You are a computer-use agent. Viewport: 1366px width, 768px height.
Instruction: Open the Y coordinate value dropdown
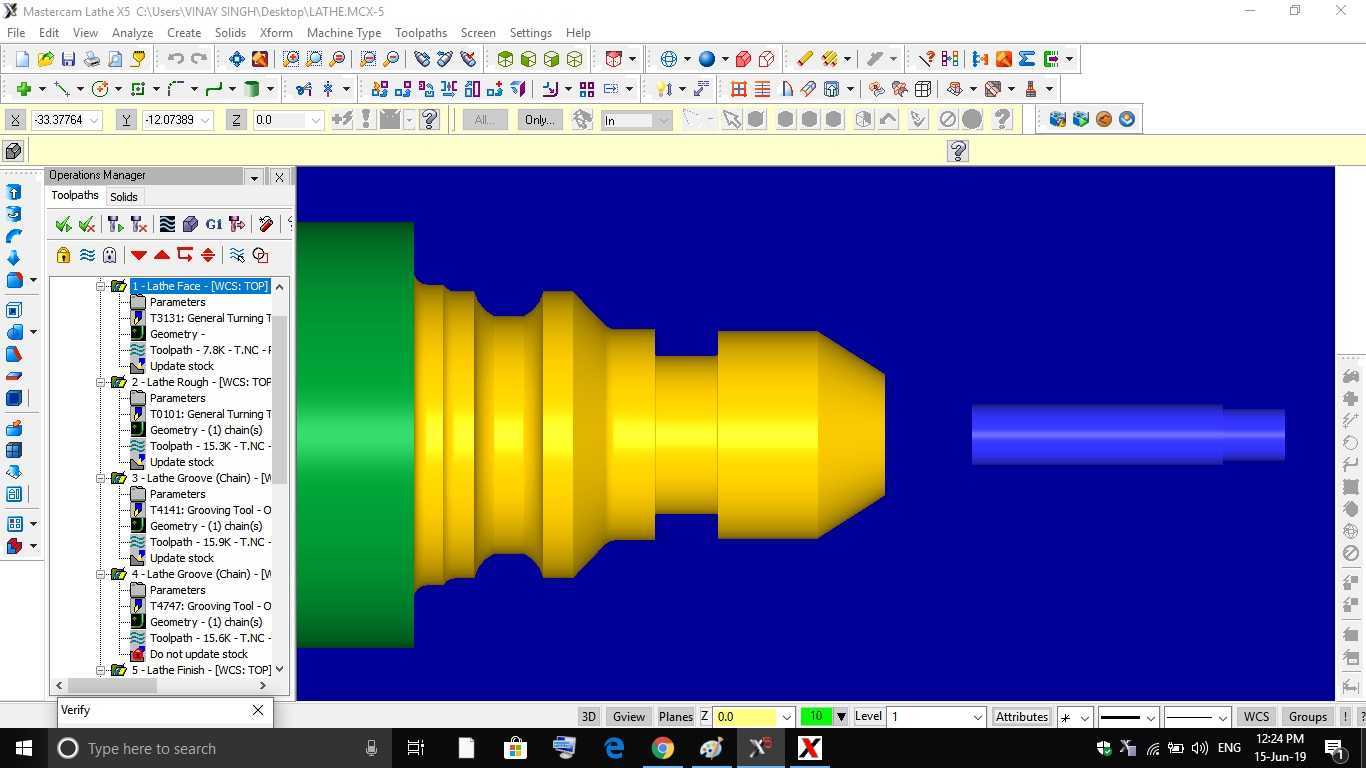[x=205, y=120]
